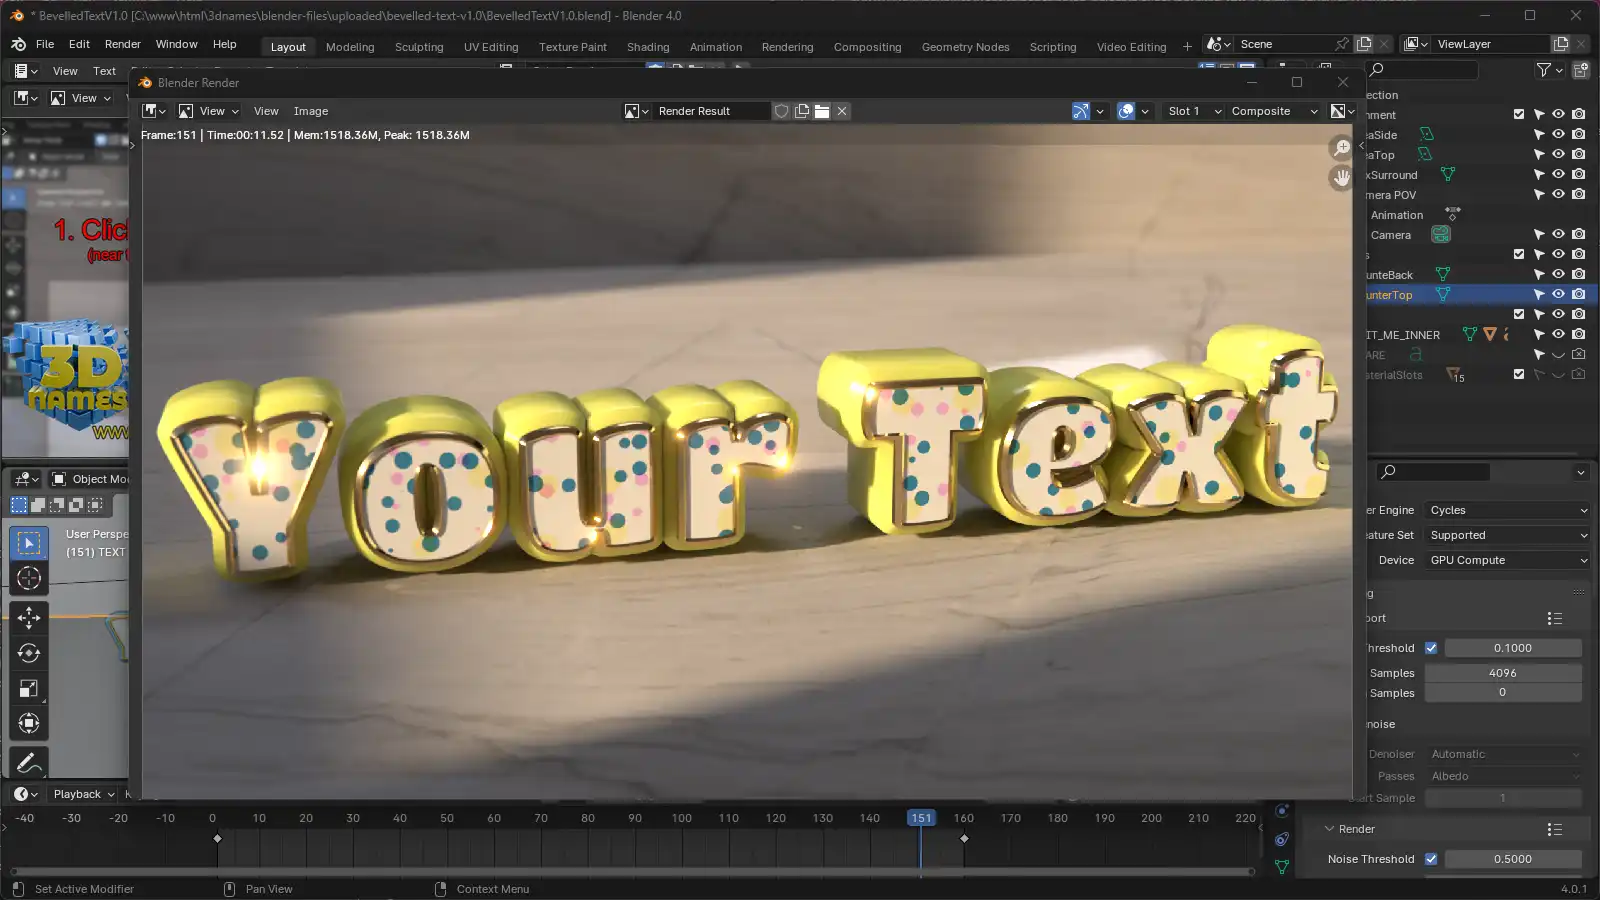Click new view layer icon beside ViewLayer
Image resolution: width=1600 pixels, height=900 pixels.
1561,44
